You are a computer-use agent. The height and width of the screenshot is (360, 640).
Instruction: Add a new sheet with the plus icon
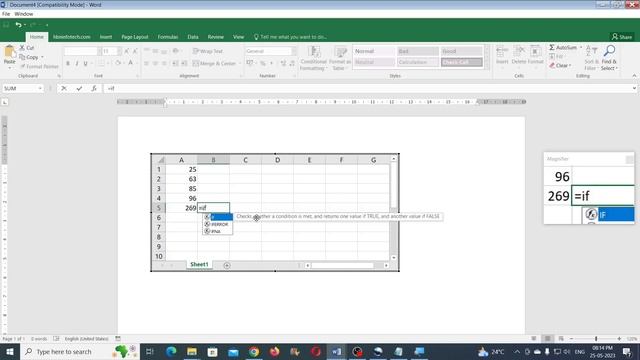tap(227, 265)
